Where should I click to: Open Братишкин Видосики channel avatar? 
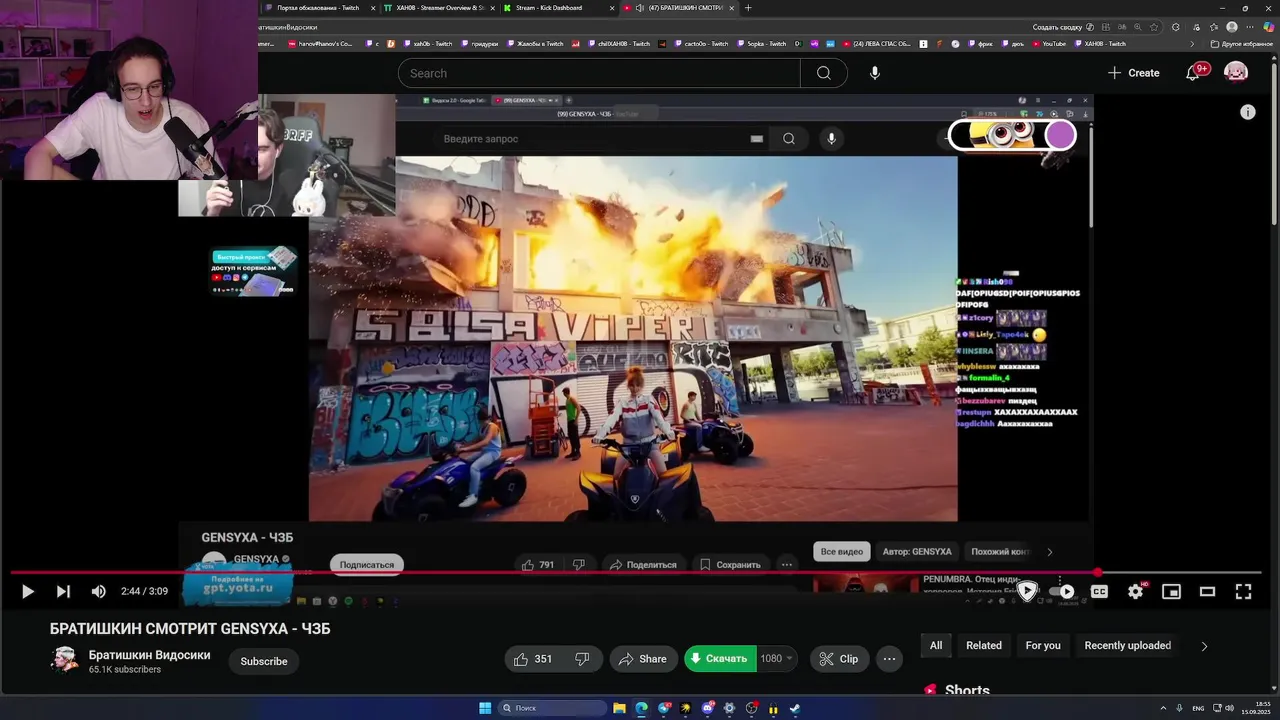[x=65, y=660]
